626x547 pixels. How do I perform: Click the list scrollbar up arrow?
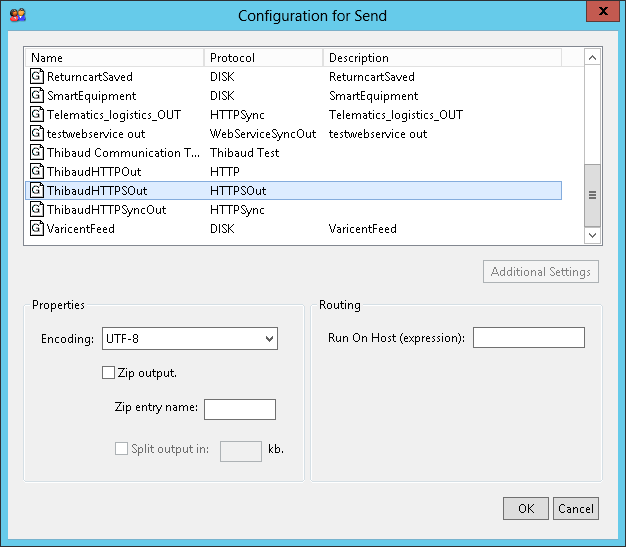(591, 58)
